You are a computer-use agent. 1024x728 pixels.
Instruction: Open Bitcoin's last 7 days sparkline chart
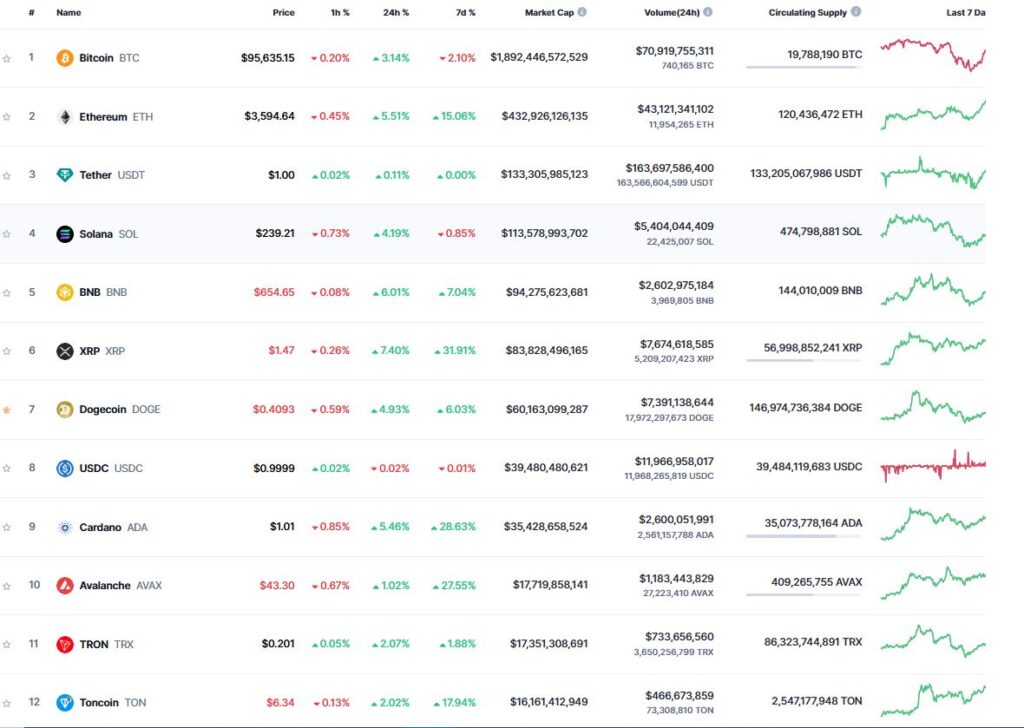(933, 55)
